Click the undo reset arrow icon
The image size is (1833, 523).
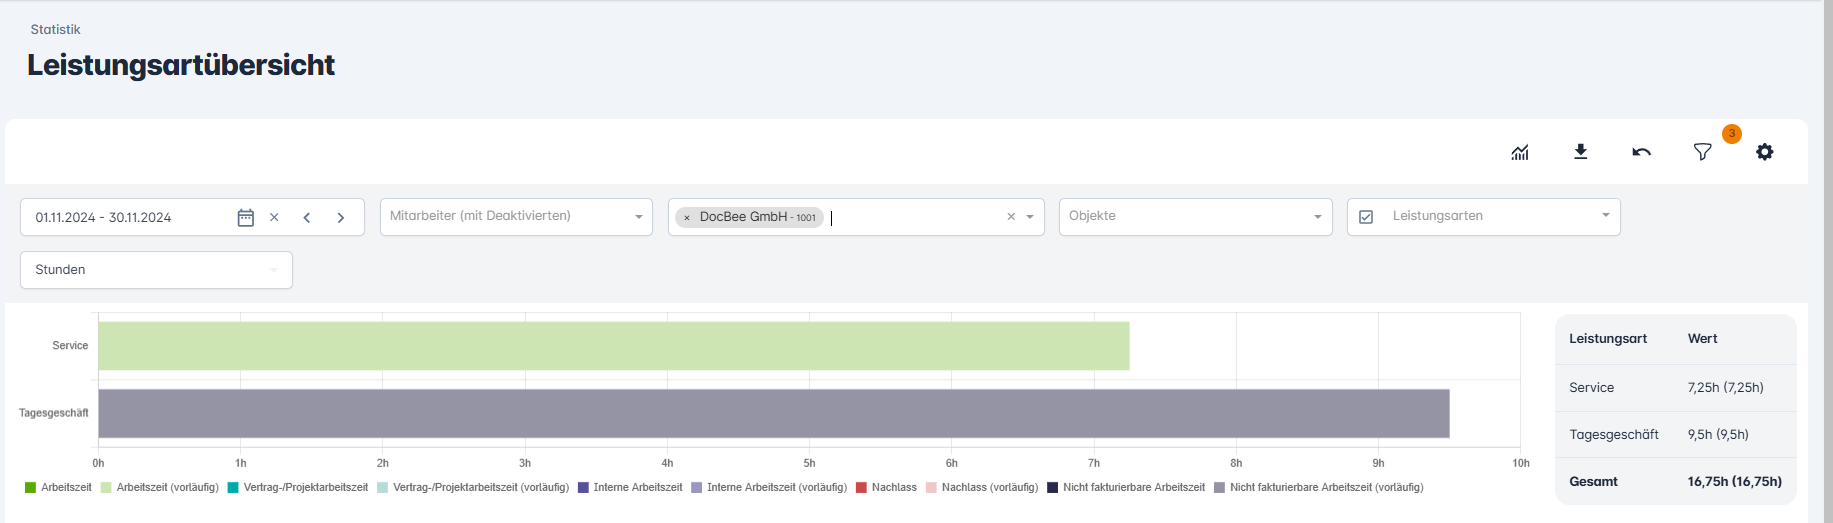point(1641,152)
